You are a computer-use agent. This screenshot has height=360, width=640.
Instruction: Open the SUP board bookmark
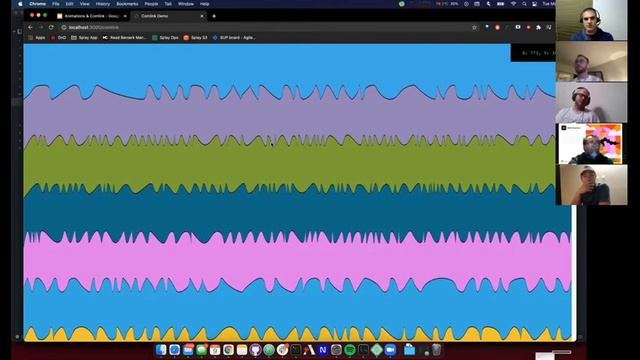(x=234, y=38)
